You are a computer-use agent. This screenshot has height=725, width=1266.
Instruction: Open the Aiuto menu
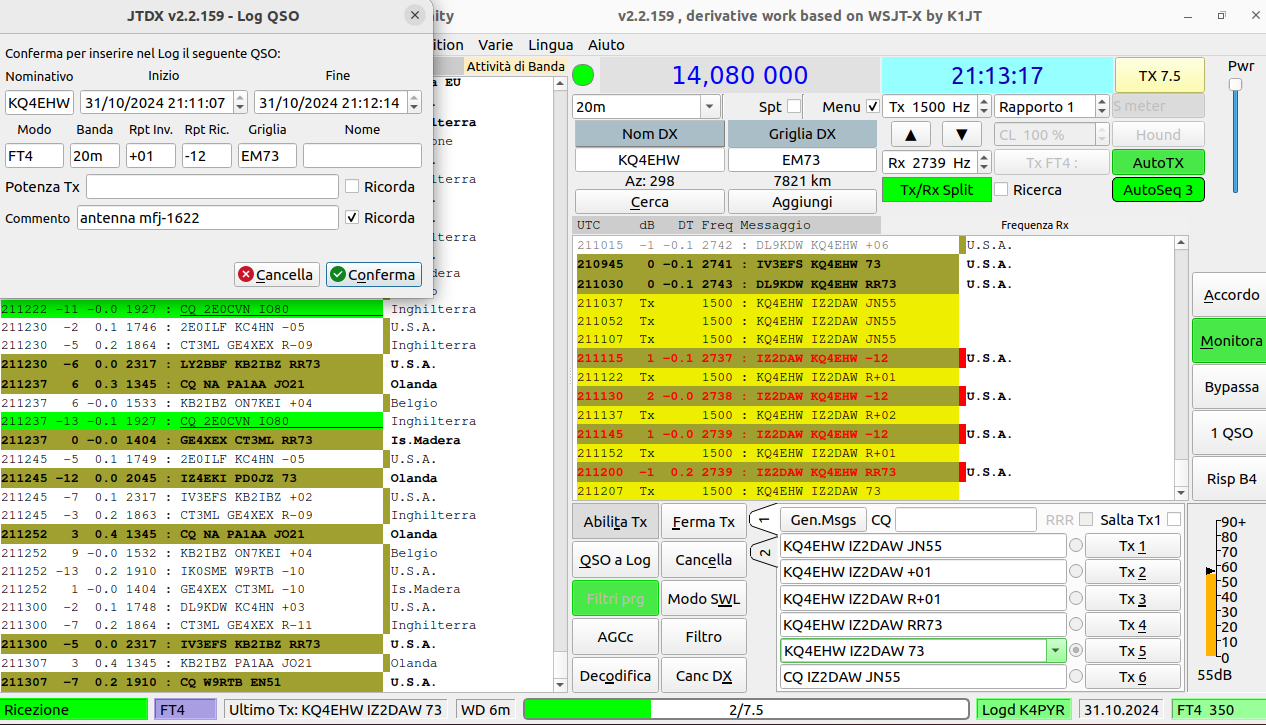(x=606, y=45)
